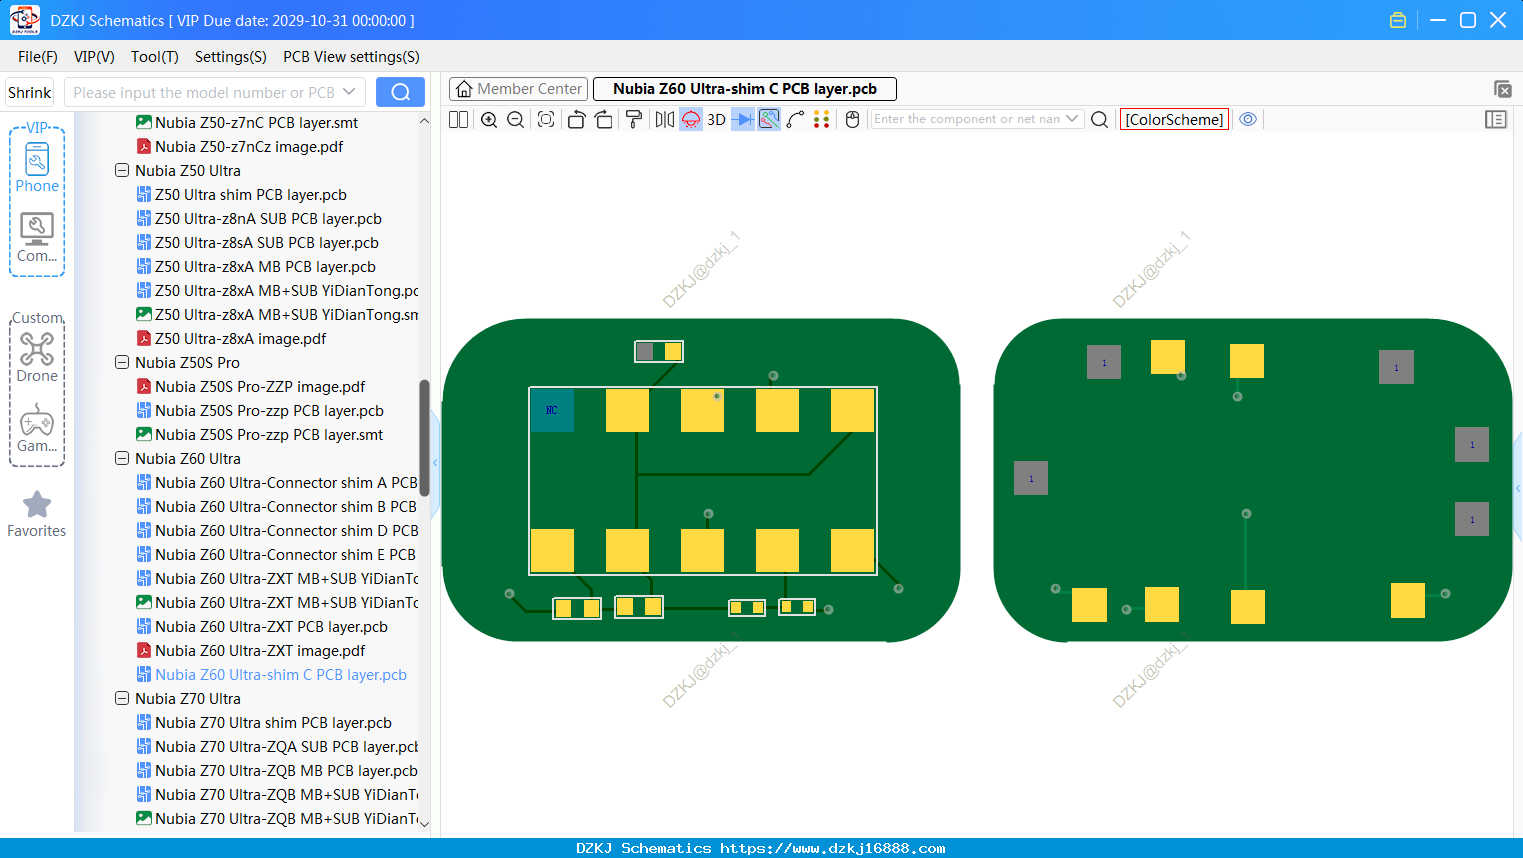Select the teal NC pad on the board
Screen dimensions: 1523x858
point(552,410)
